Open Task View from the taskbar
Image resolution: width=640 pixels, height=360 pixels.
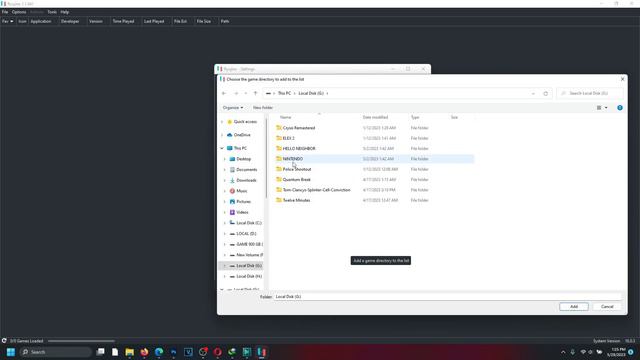click(100, 352)
